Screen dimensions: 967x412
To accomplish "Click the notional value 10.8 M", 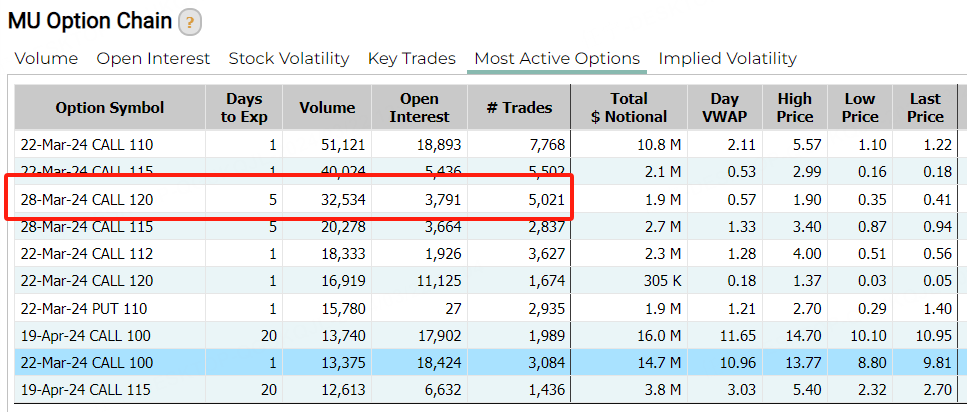I will click(x=658, y=146).
